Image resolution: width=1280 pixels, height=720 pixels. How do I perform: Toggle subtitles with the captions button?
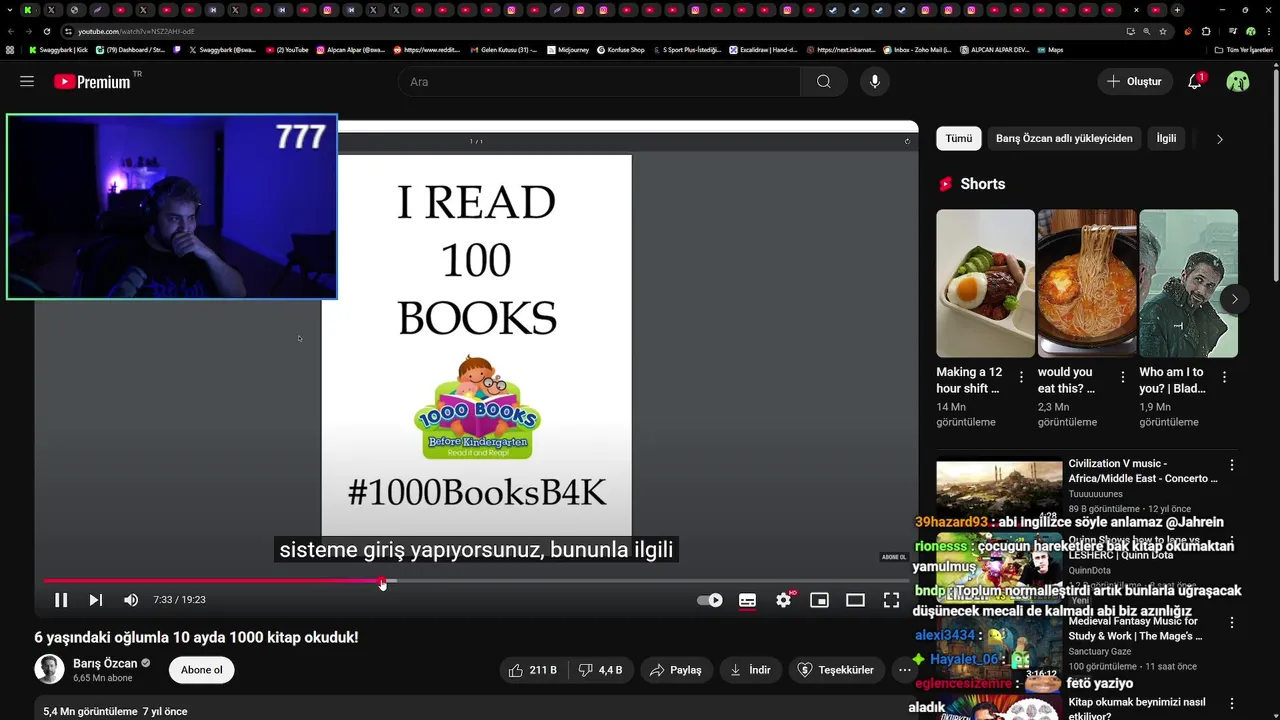(747, 600)
